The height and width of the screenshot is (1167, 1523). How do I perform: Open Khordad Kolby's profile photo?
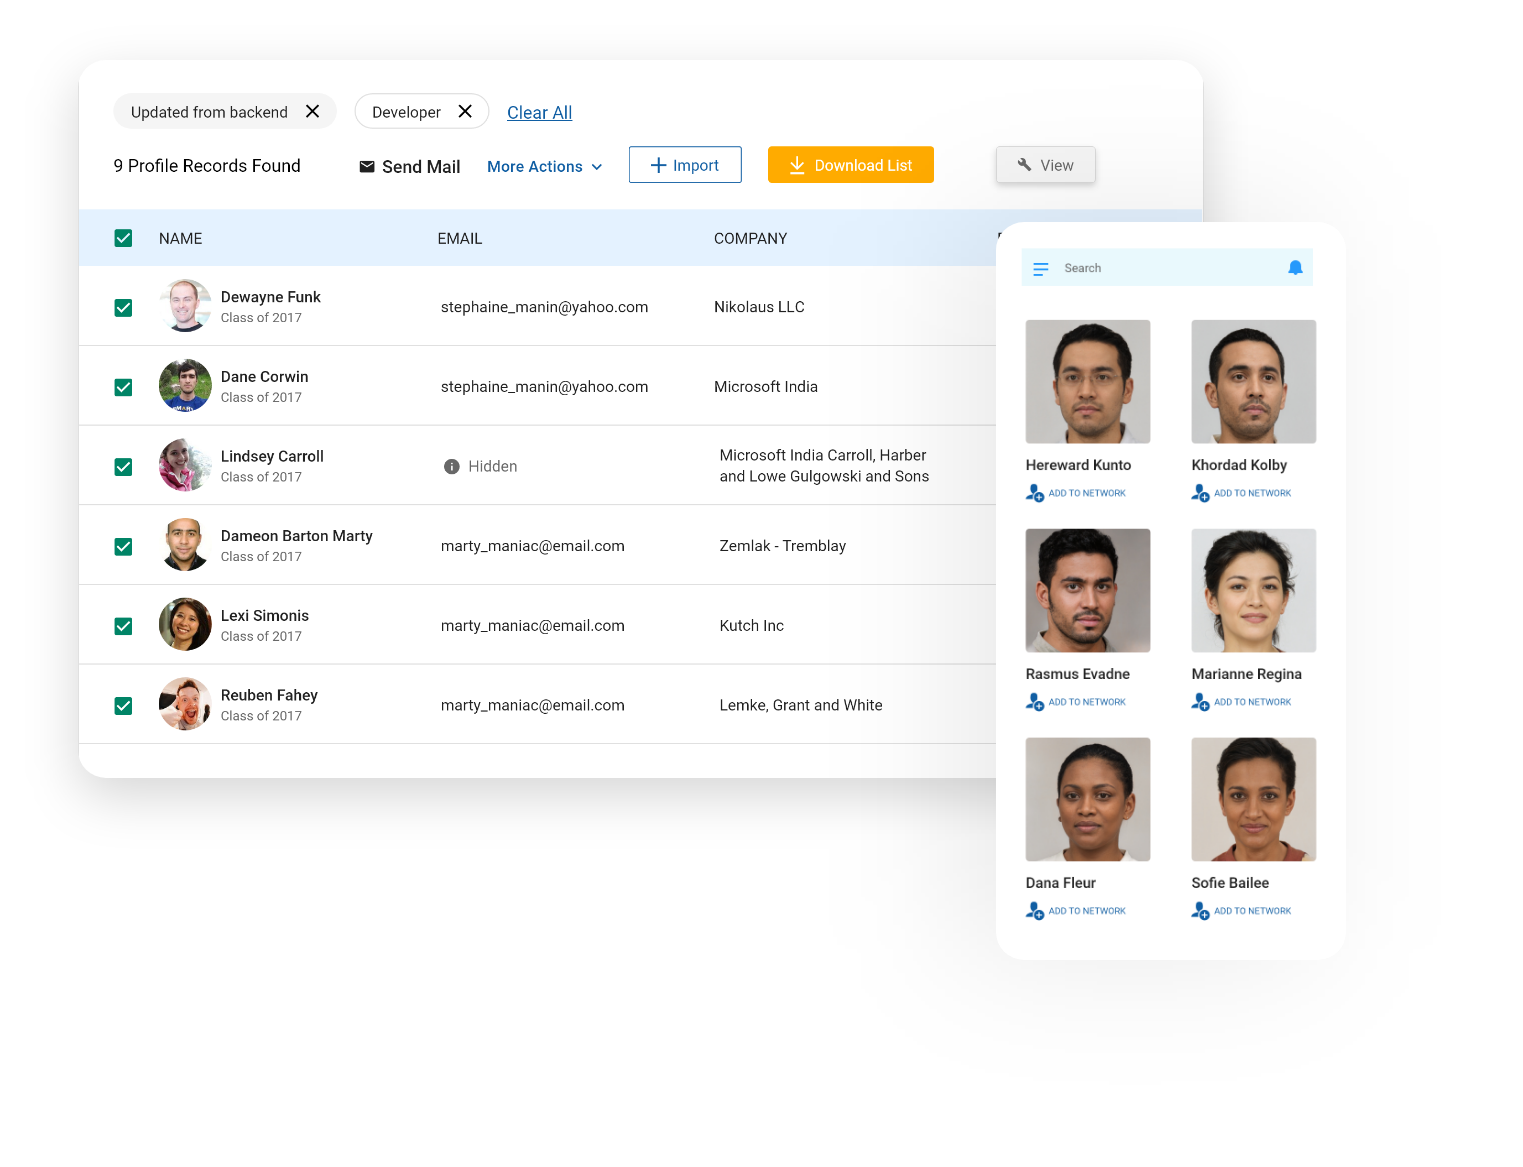tap(1253, 382)
